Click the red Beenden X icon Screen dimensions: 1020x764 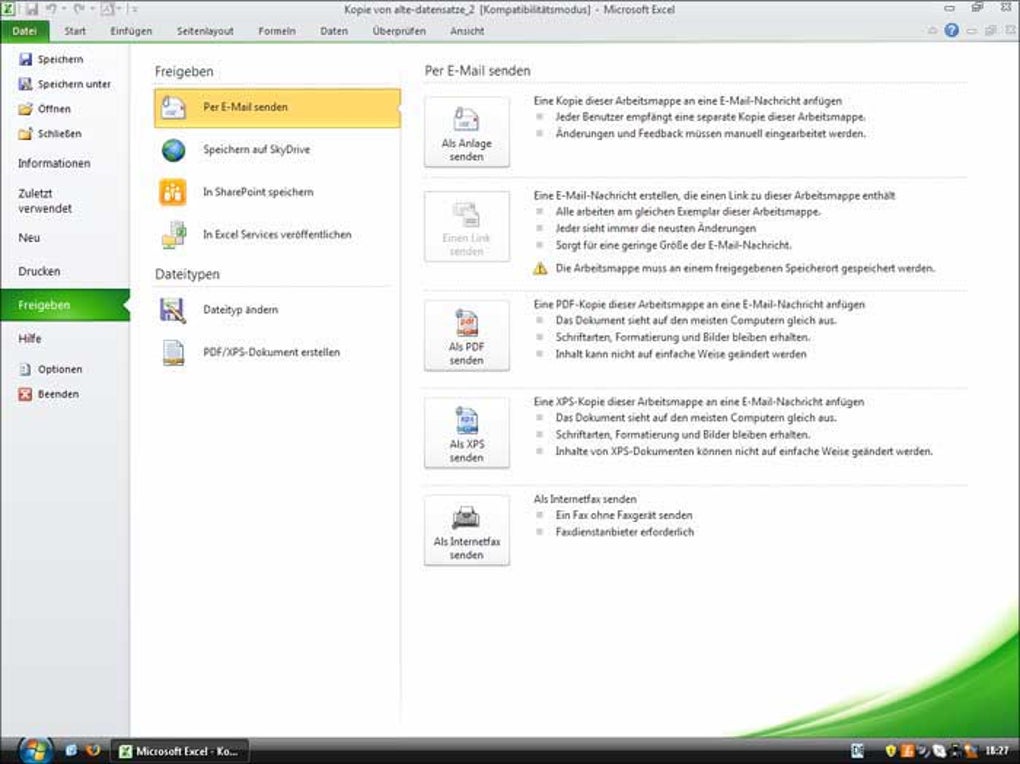25,394
